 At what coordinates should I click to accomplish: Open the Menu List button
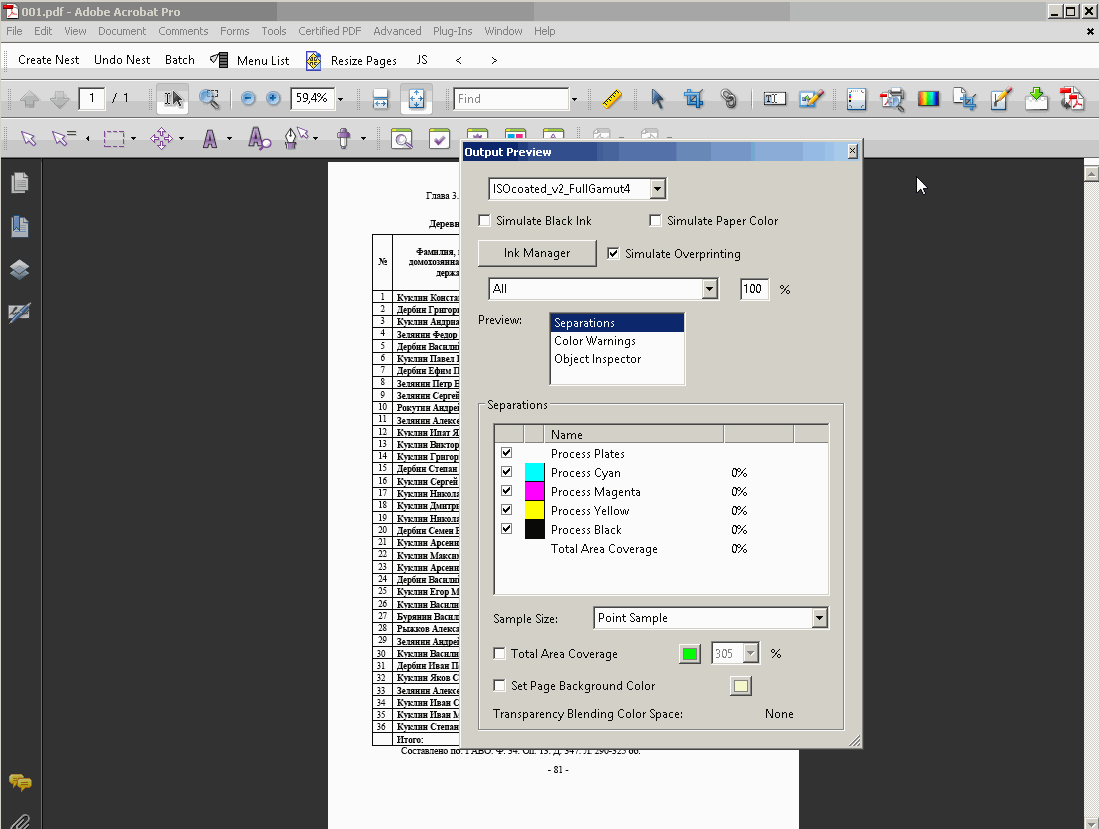click(250, 61)
